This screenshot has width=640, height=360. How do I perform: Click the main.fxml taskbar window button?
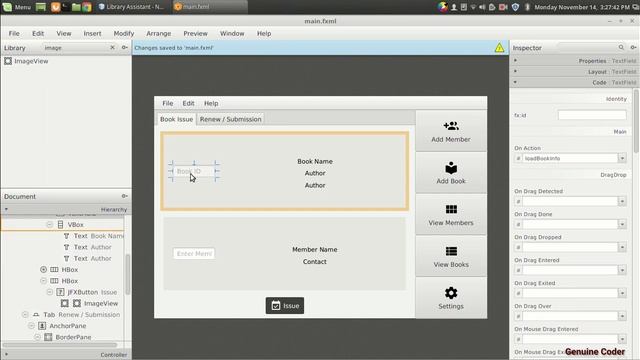[209, 7]
